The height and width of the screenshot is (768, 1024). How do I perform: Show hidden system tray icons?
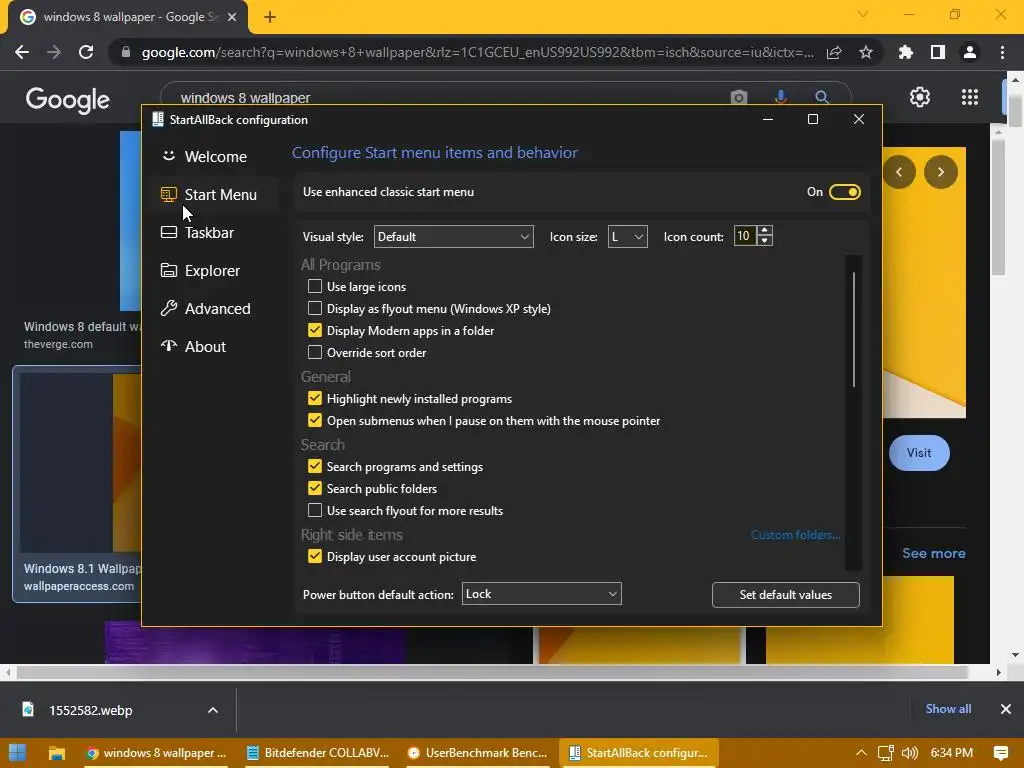point(861,753)
